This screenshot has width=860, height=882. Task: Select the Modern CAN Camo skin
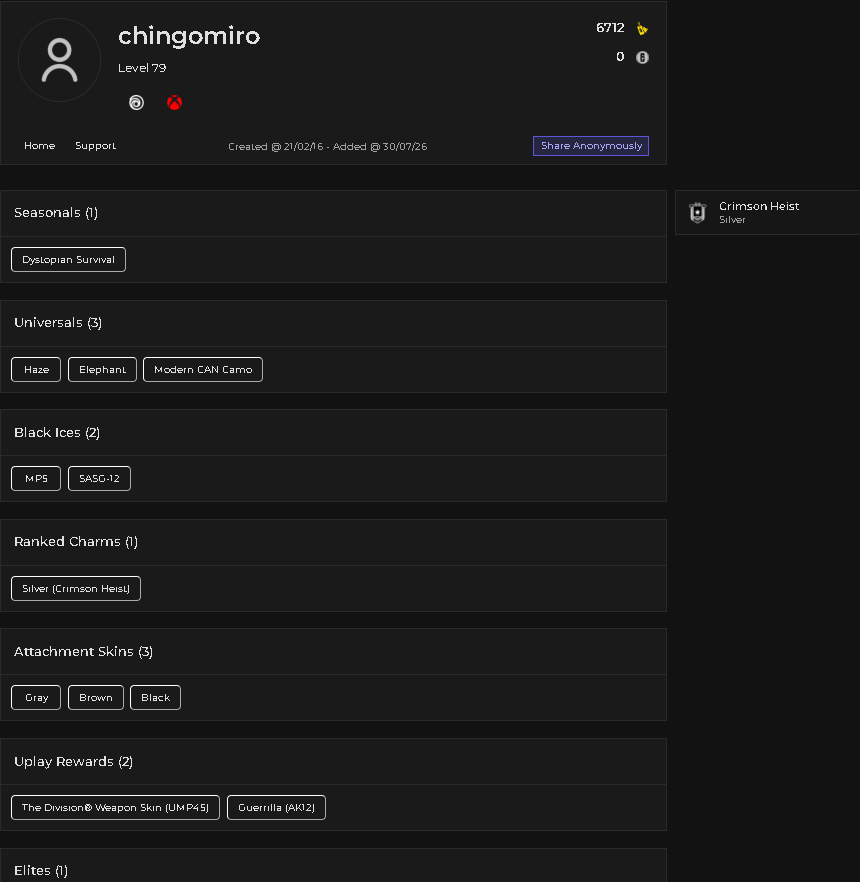coord(203,370)
